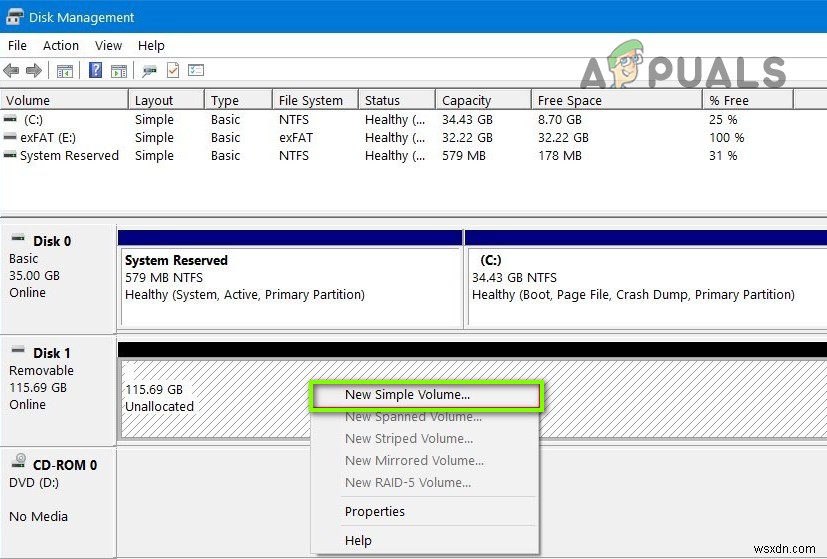Viewport: 827px width, 559px height.
Task: Click the Back arrow toolbar icon
Action: click(11, 70)
